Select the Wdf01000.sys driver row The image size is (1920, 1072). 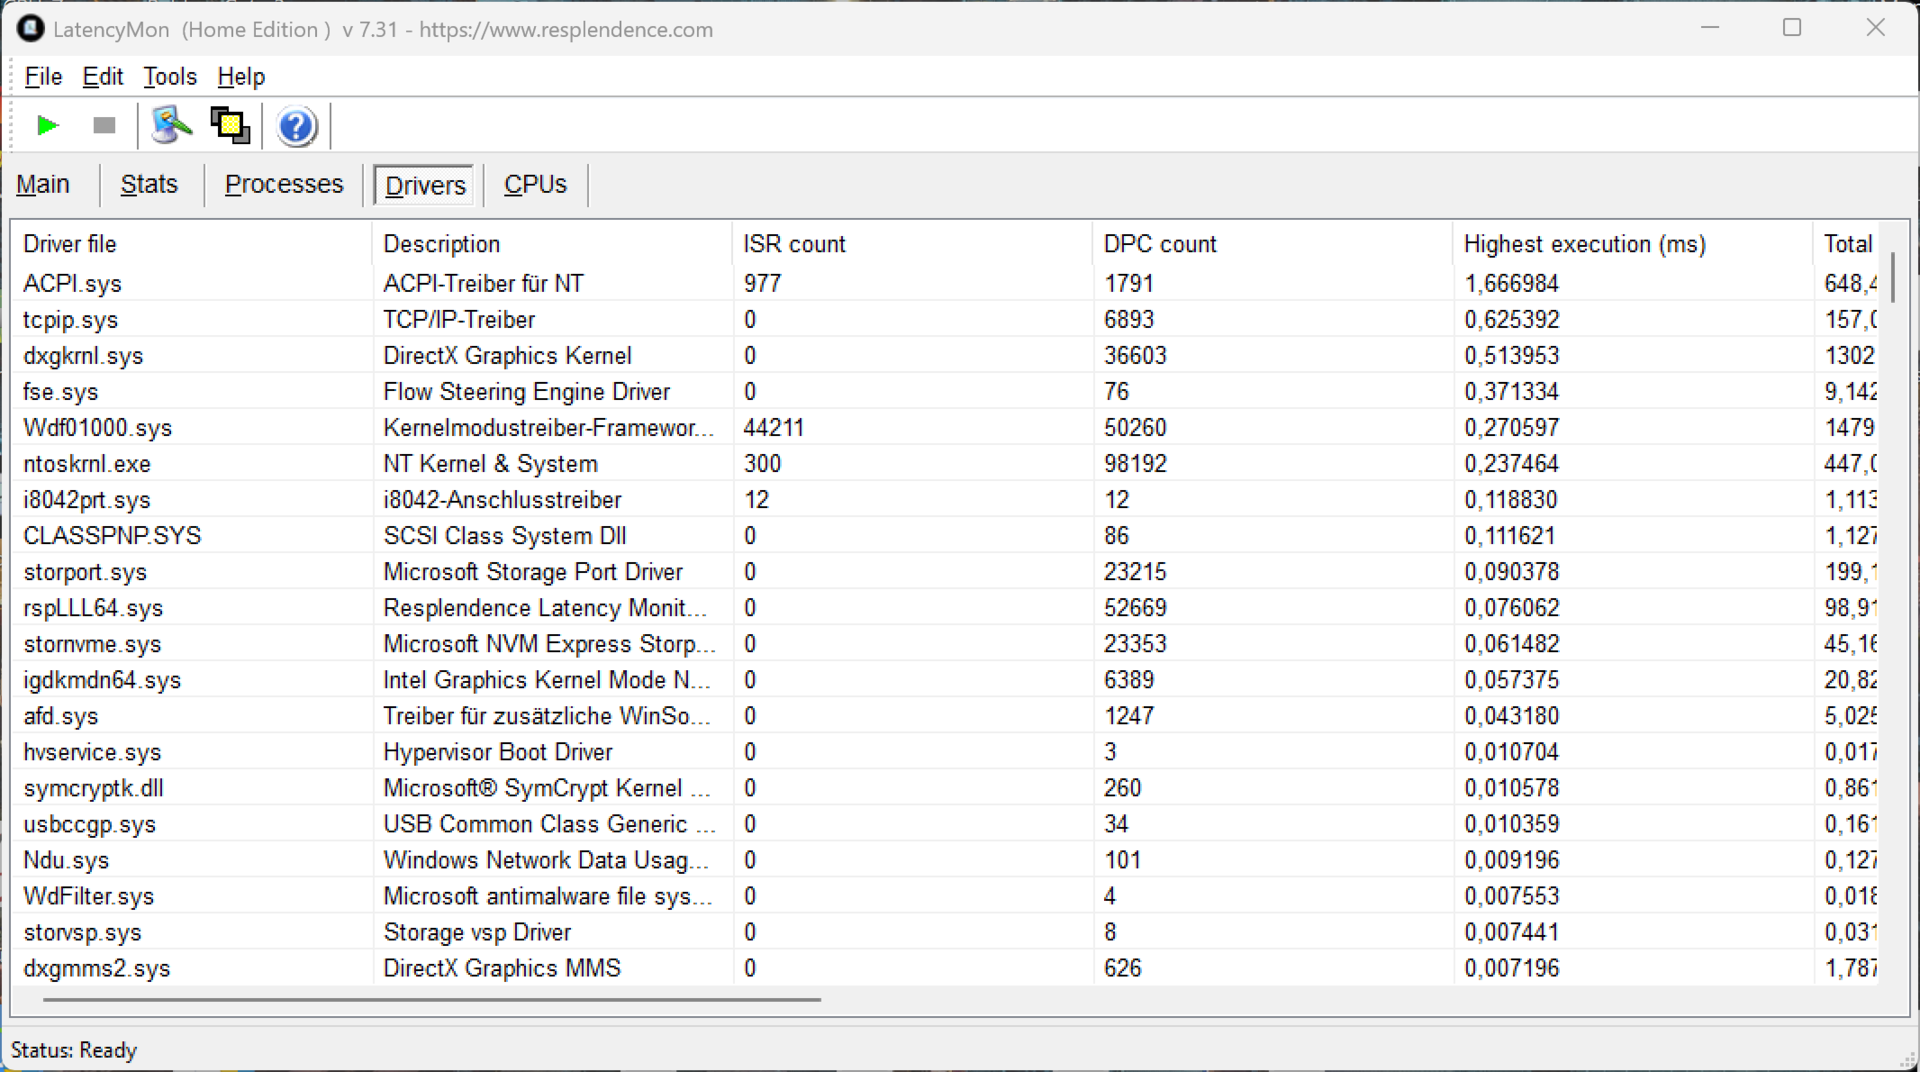click(945, 428)
